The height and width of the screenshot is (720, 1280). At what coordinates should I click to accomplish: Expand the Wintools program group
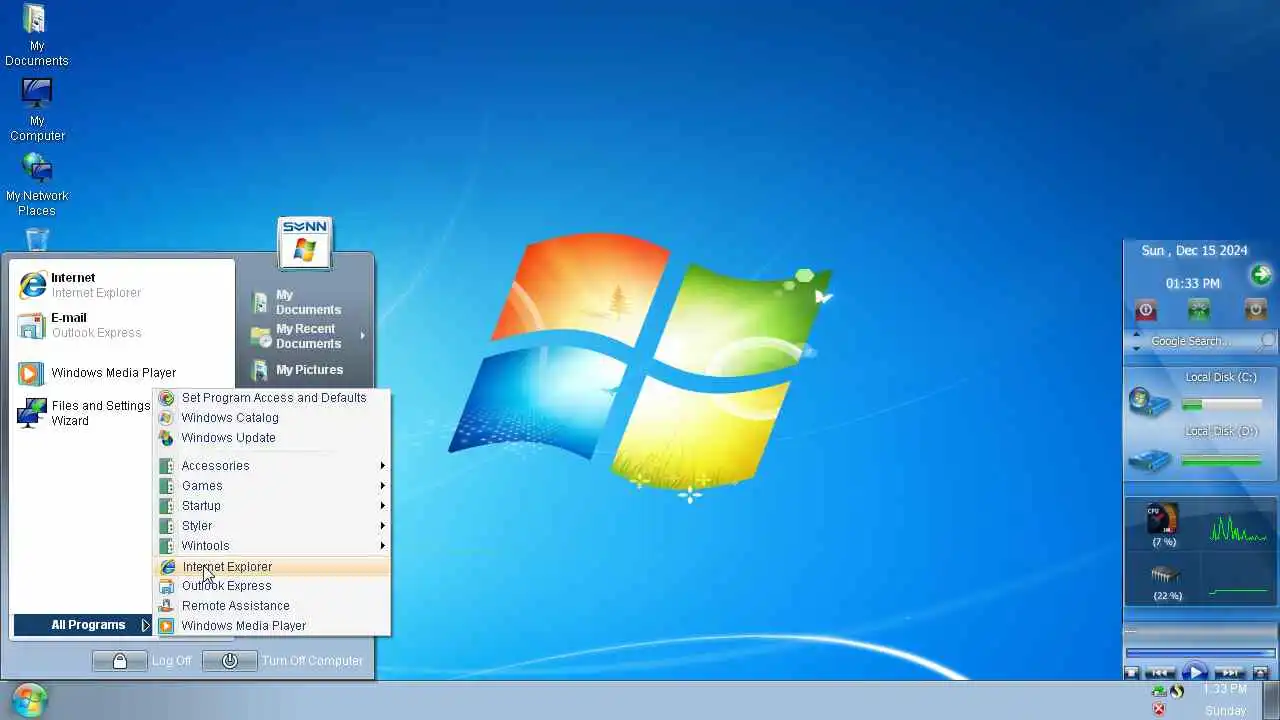pos(272,546)
